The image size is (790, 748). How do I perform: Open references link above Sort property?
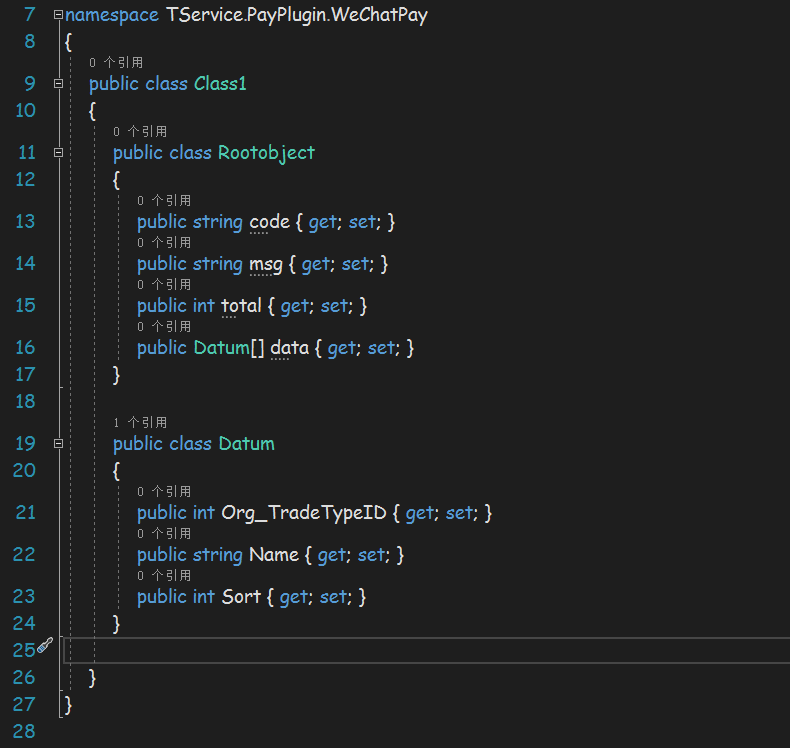coord(164,575)
